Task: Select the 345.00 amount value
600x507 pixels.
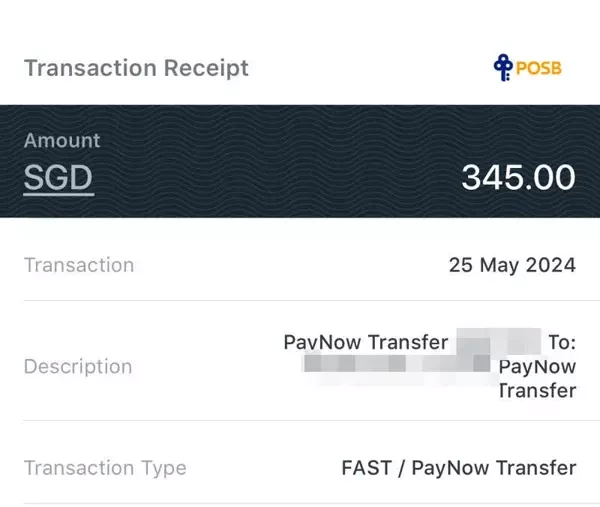Action: (518, 177)
